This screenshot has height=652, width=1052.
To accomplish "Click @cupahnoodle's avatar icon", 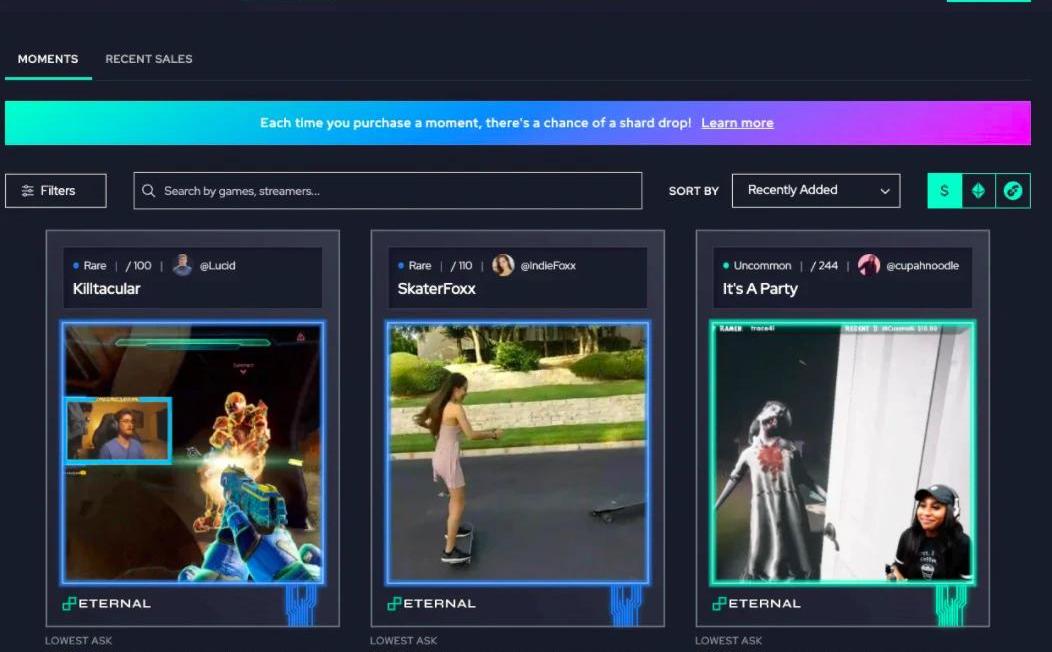I will click(x=868, y=265).
